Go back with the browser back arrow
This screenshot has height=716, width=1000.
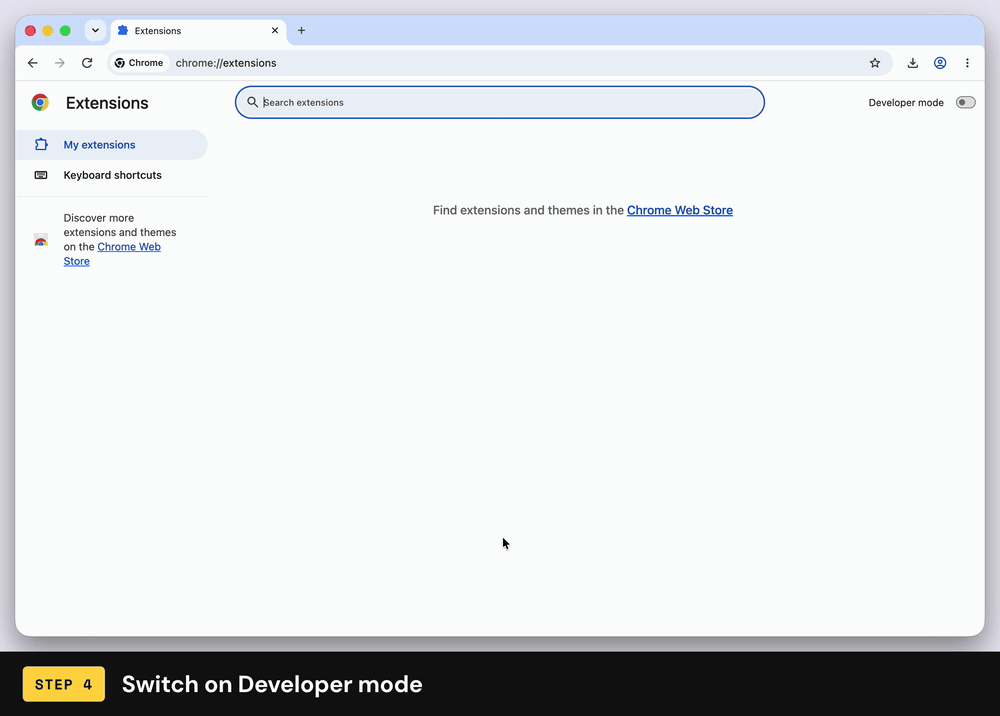point(33,62)
